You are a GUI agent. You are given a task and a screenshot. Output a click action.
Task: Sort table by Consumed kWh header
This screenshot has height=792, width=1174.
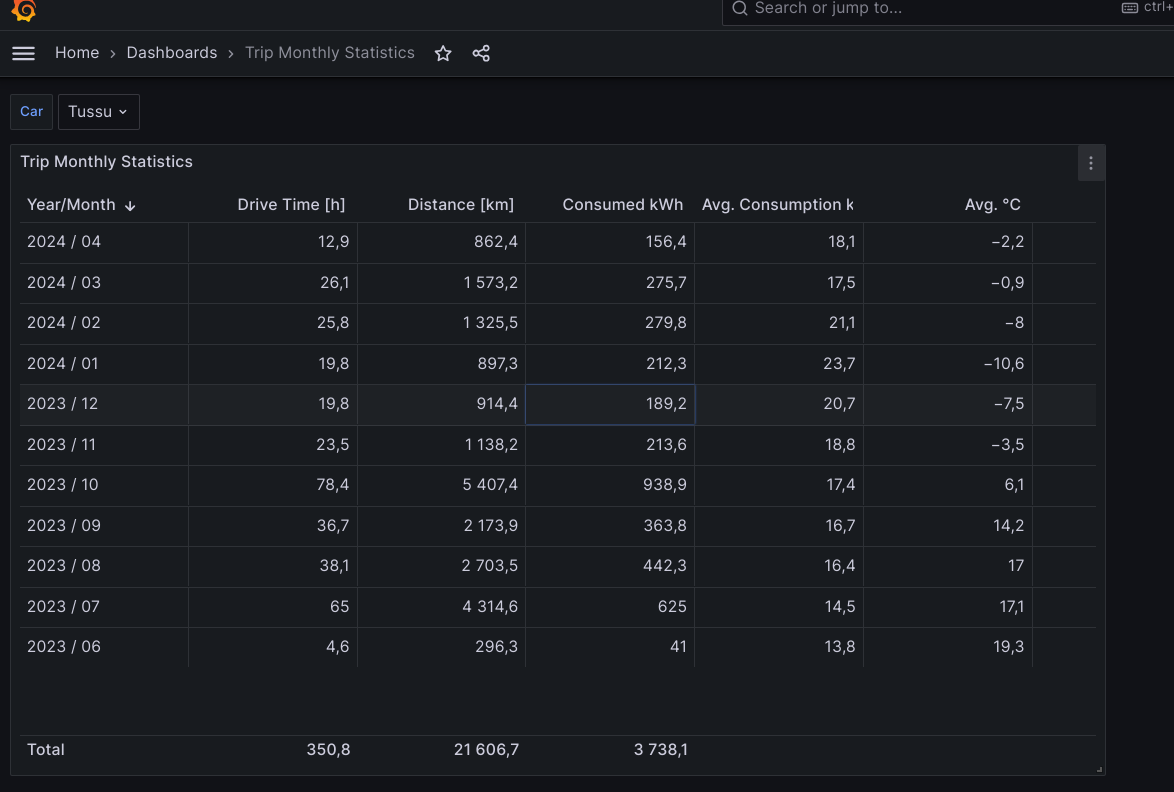click(x=622, y=204)
